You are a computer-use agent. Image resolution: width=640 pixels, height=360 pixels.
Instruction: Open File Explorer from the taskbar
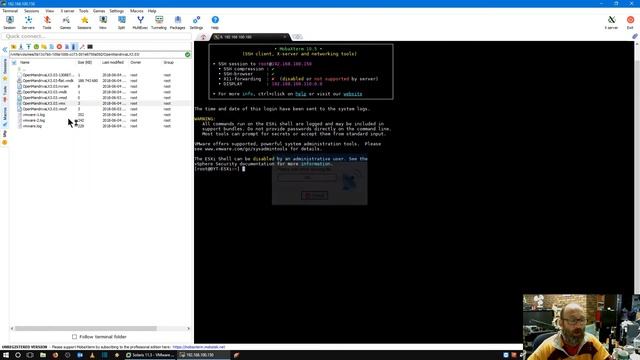pyautogui.click(x=43, y=355)
